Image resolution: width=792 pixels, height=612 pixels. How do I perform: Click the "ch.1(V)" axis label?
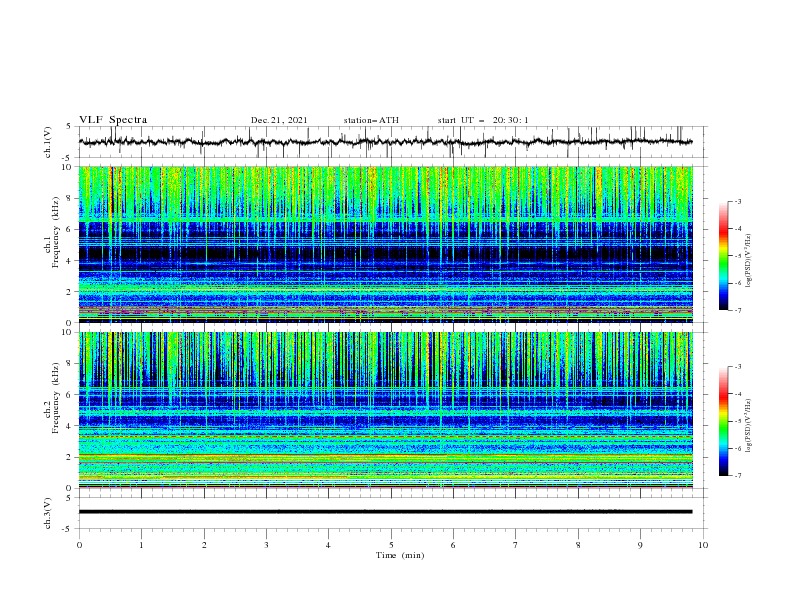click(x=48, y=142)
